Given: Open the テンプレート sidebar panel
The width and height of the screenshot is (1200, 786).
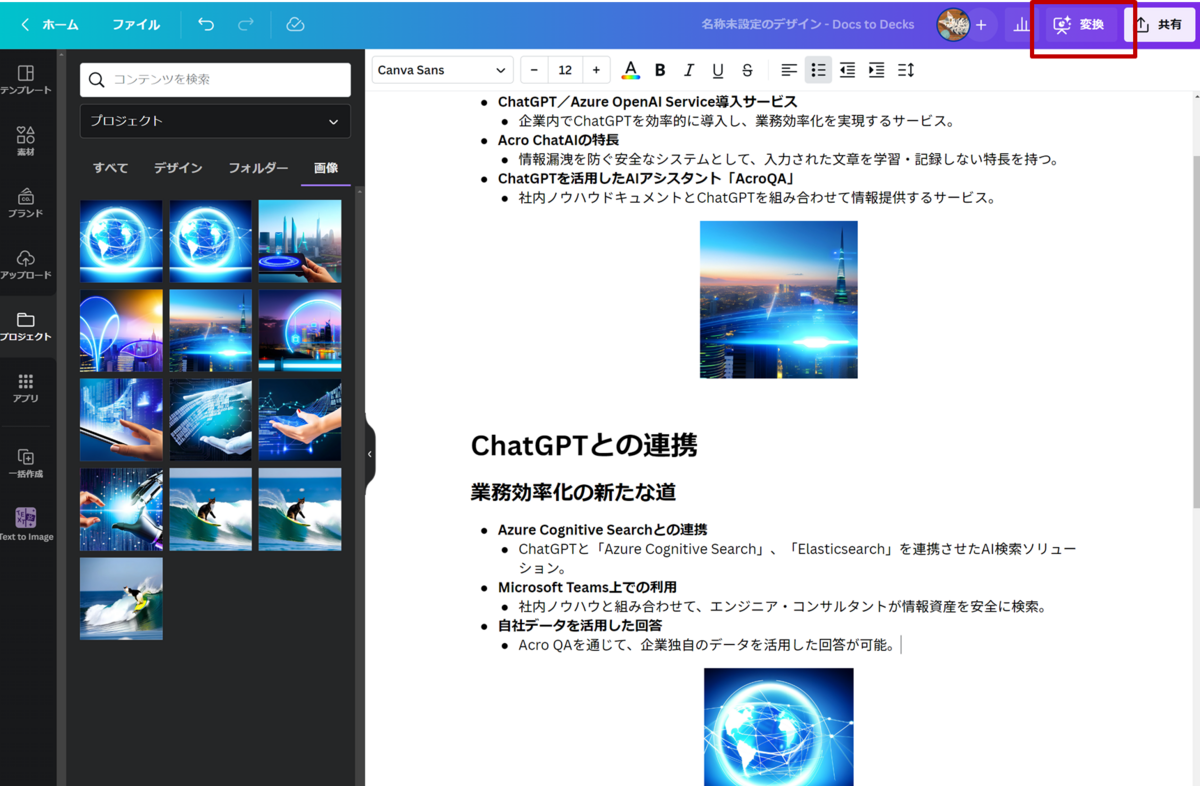Looking at the screenshot, I should (26, 79).
